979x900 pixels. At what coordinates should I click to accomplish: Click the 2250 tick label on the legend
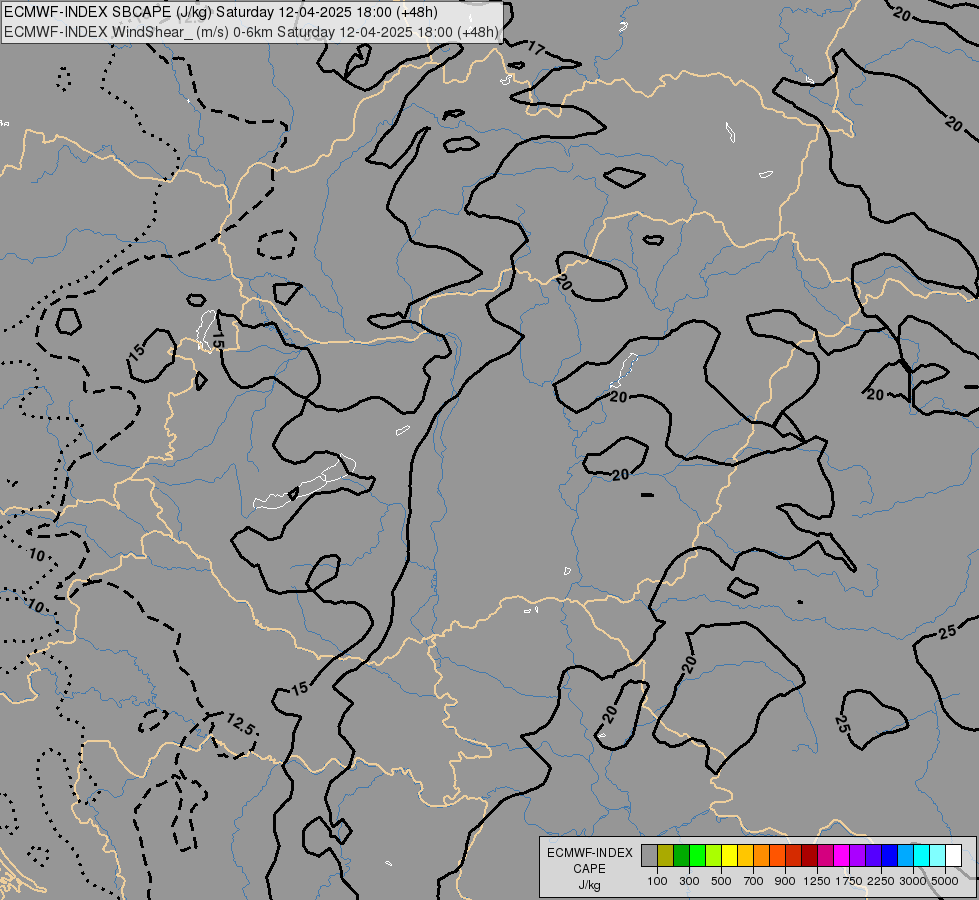[x=881, y=881]
